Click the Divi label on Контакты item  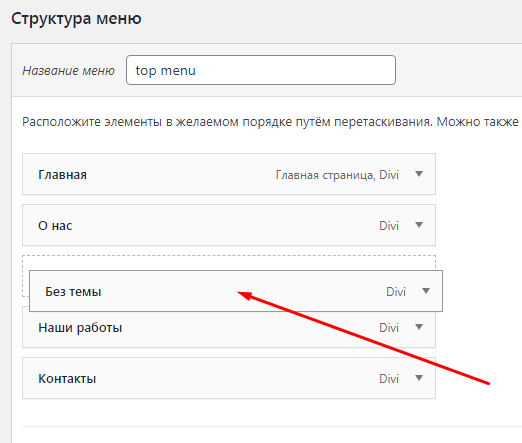[389, 379]
